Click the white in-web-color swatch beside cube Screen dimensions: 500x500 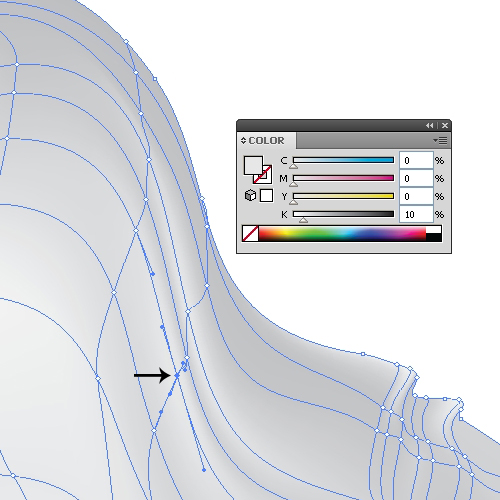[x=266, y=195]
